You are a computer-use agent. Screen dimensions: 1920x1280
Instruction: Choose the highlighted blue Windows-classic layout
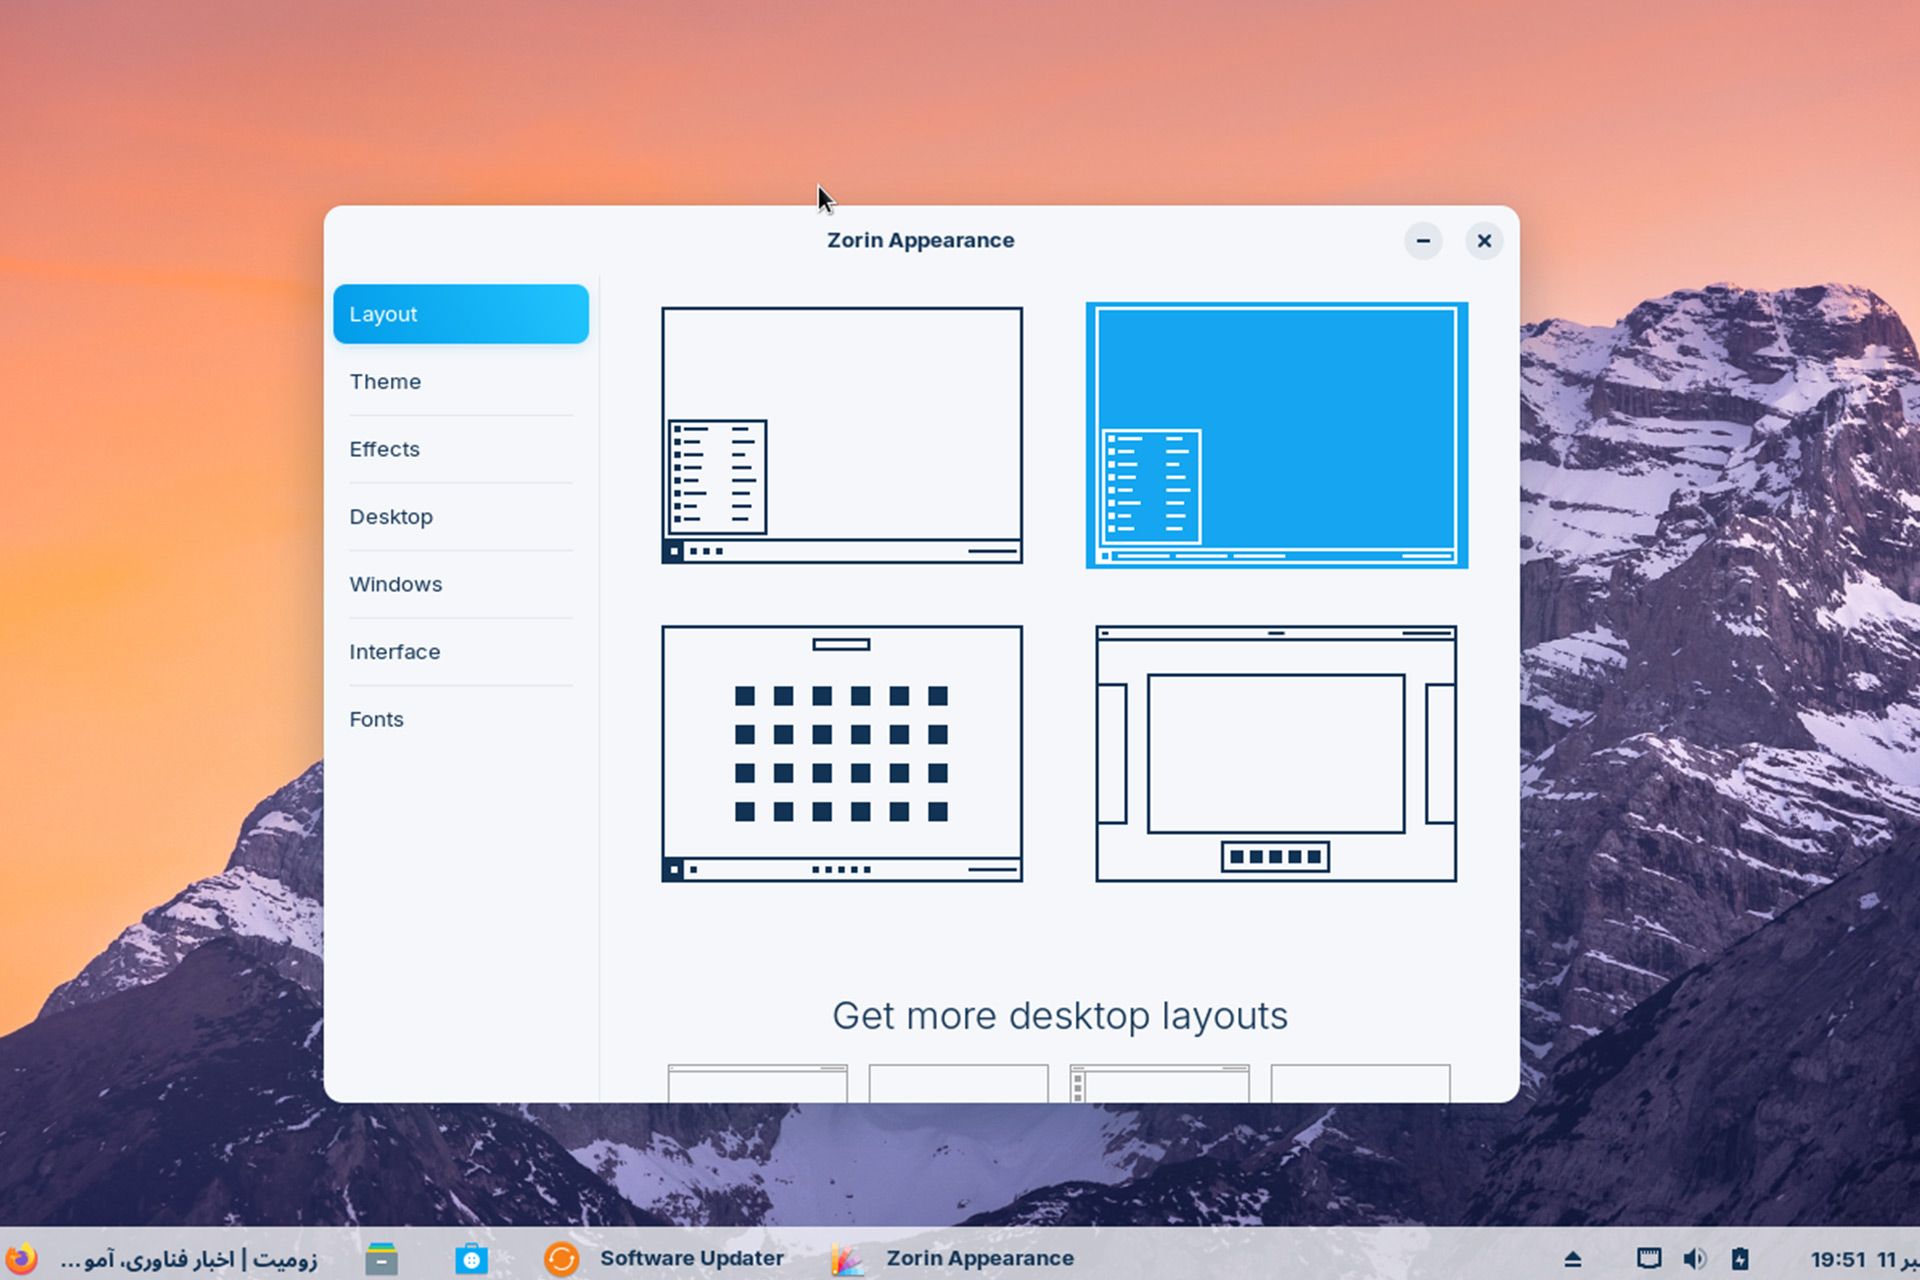(1277, 435)
